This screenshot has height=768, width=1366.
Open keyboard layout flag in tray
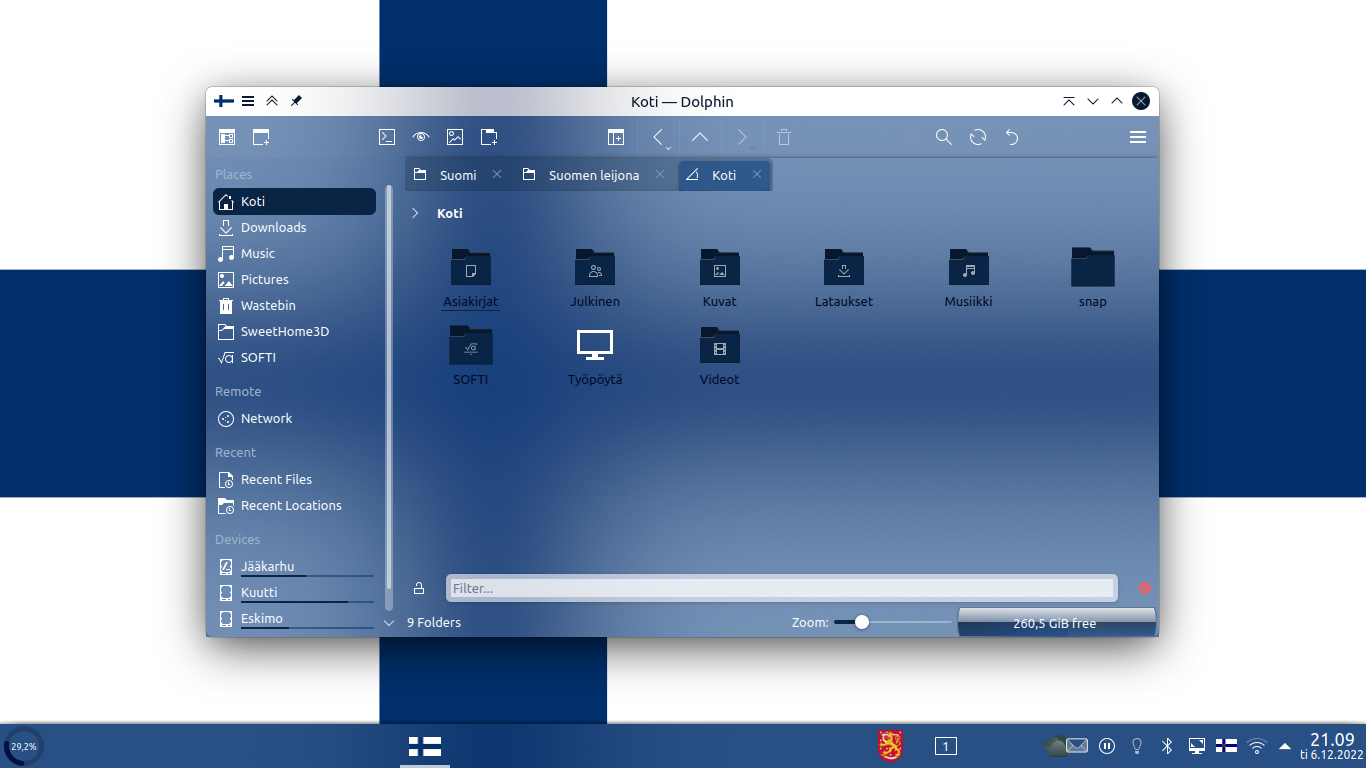click(x=1226, y=746)
